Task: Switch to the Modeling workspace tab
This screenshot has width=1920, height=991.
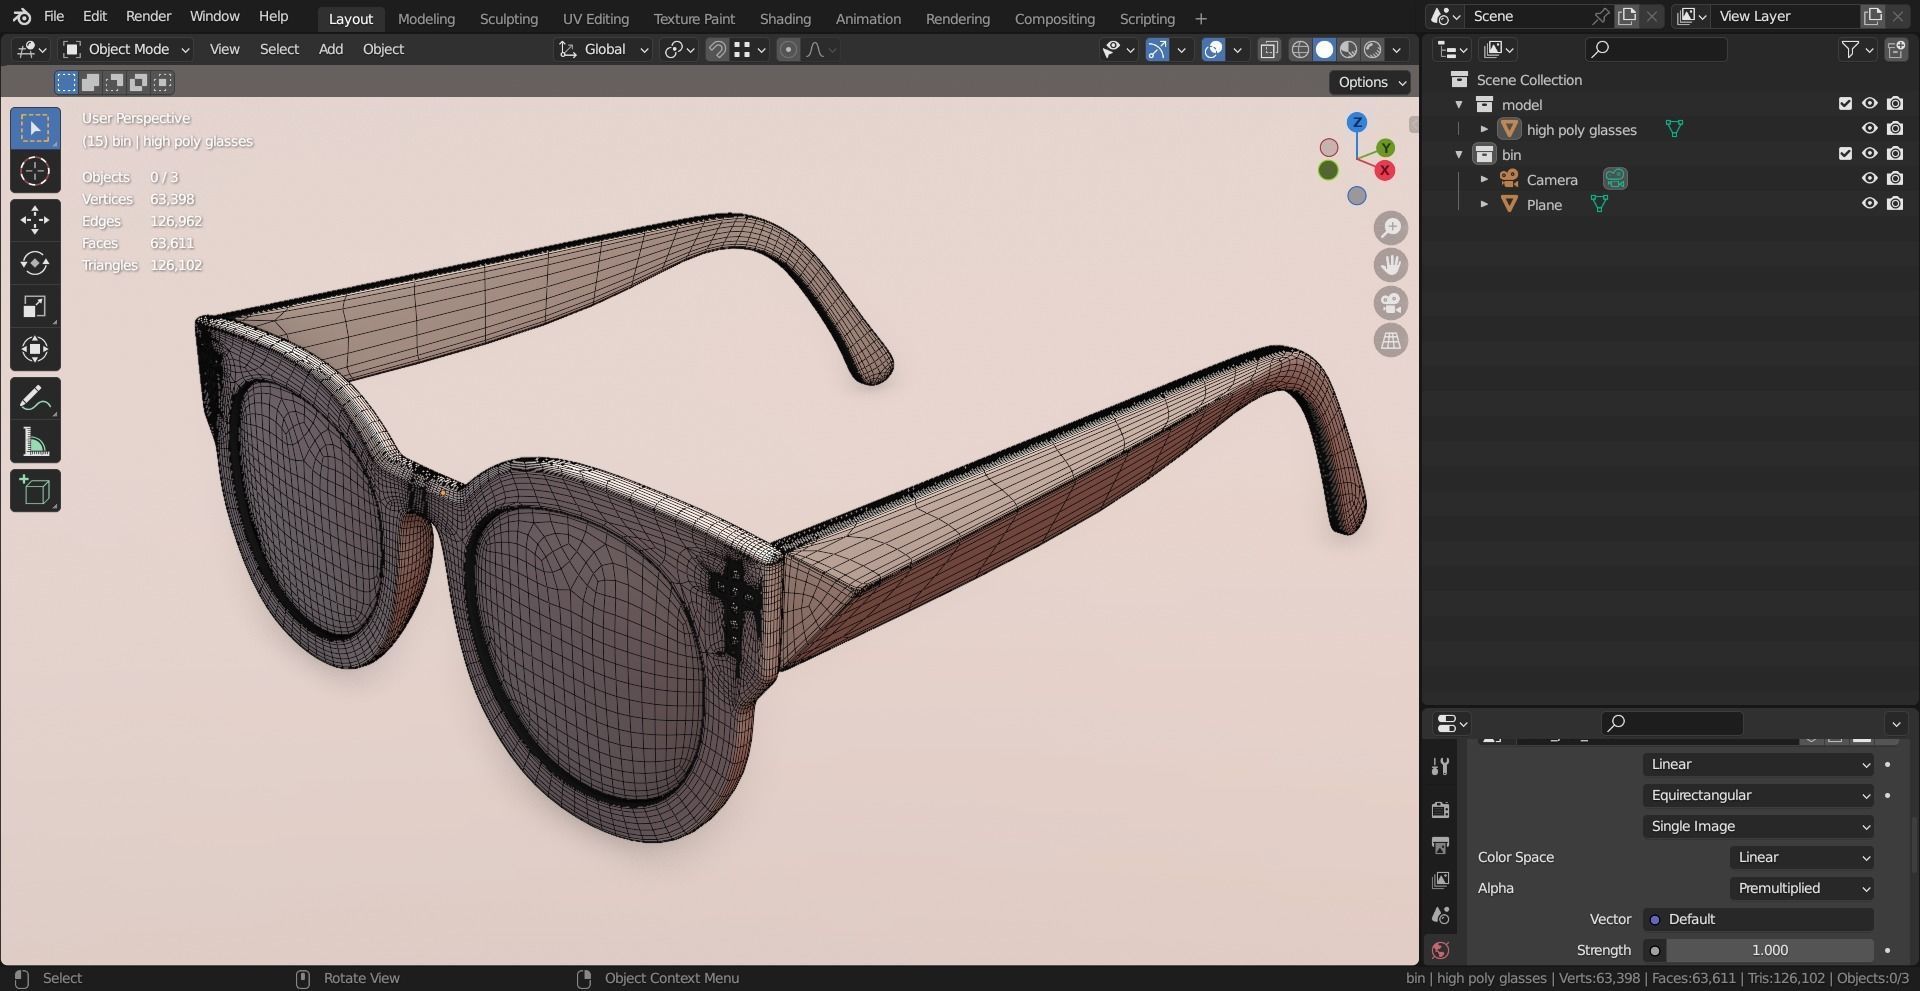Action: coord(426,19)
